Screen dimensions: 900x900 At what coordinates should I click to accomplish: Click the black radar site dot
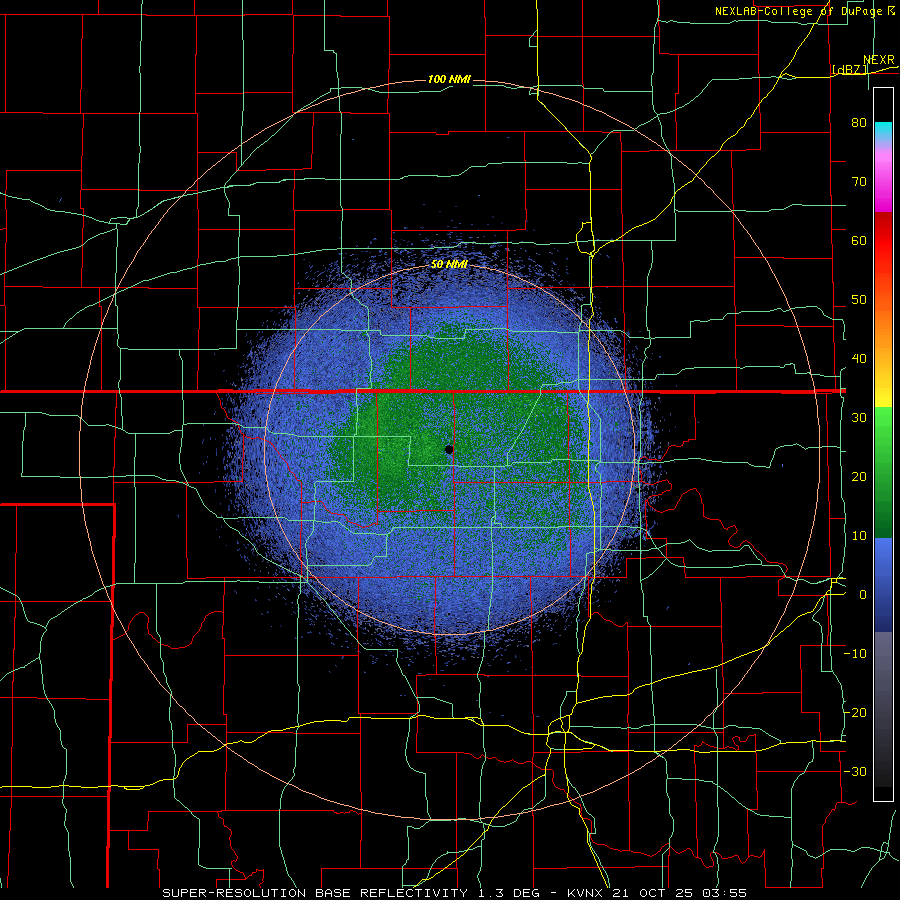coord(449,449)
